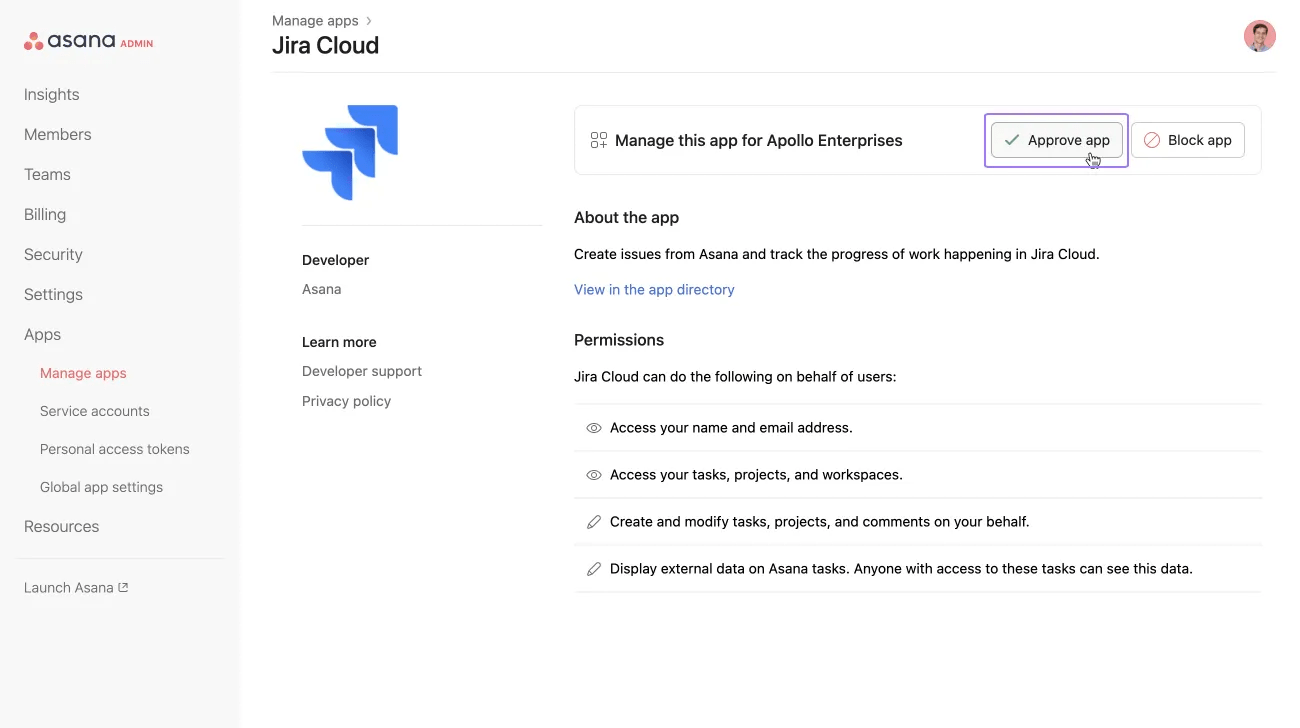1300x728 pixels.
Task: Approve the Jira Cloud app
Action: (1056, 140)
